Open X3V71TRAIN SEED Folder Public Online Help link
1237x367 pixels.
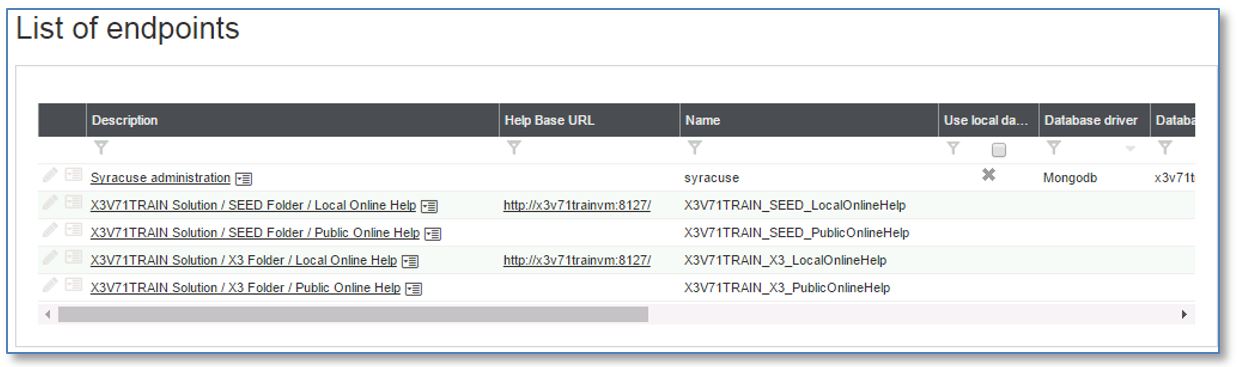click(x=255, y=233)
